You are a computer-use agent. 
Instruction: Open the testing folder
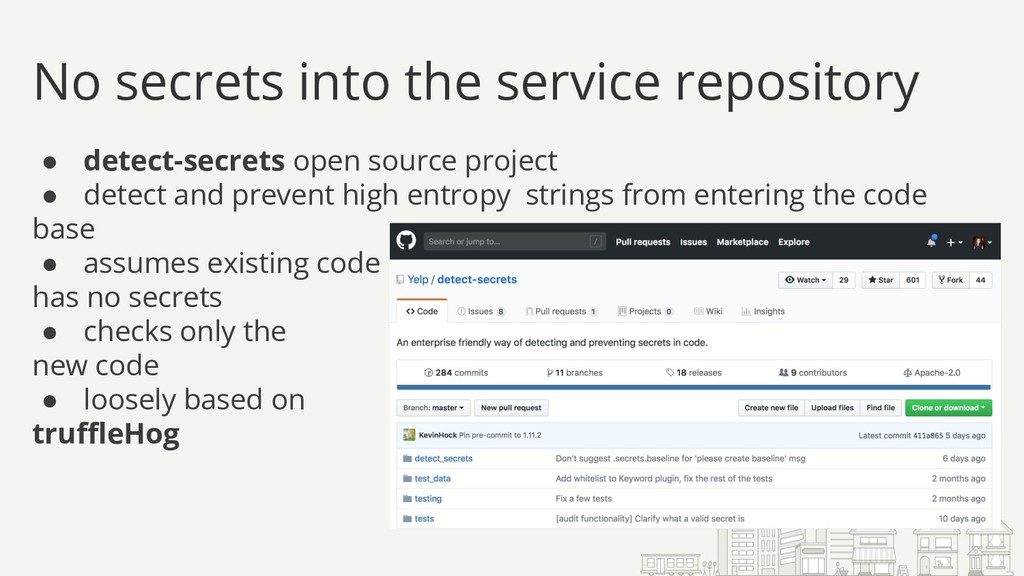pyautogui.click(x=428, y=499)
